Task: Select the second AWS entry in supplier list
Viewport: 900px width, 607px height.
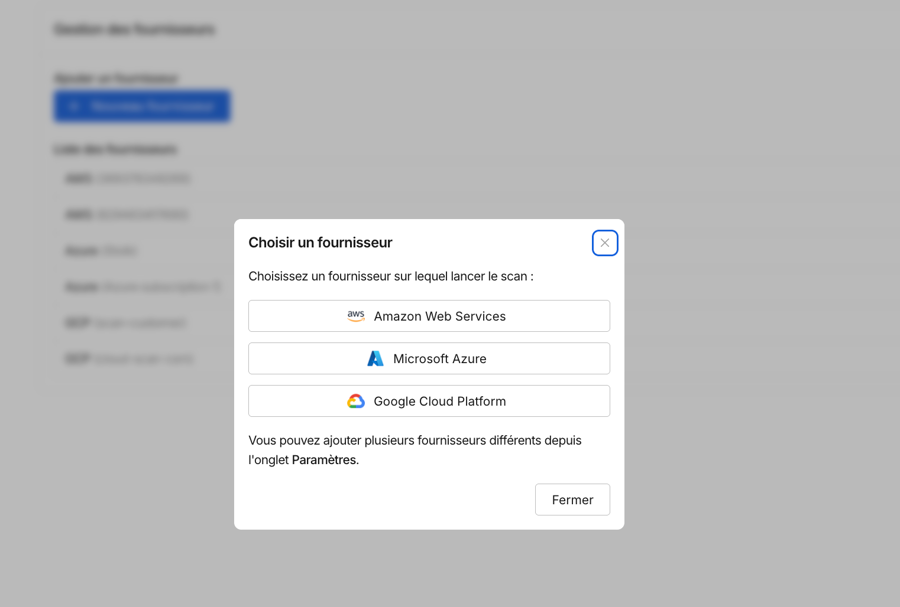Action: click(127, 215)
